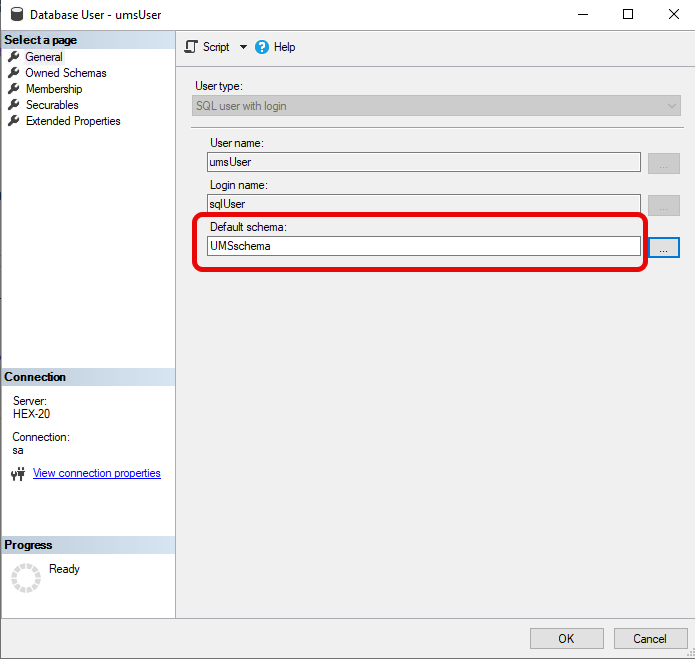Open the Extended Properties page
The width and height of the screenshot is (695, 659).
[73, 121]
